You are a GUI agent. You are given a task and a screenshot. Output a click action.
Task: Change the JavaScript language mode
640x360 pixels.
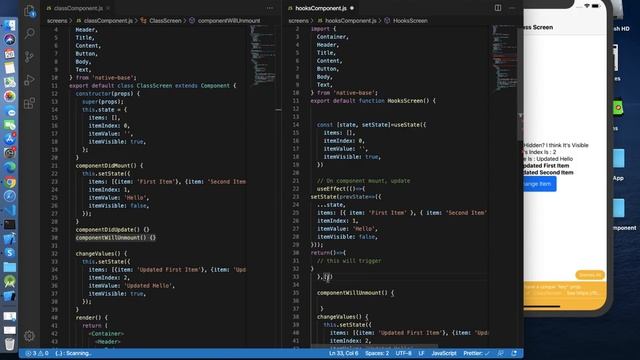pos(444,353)
